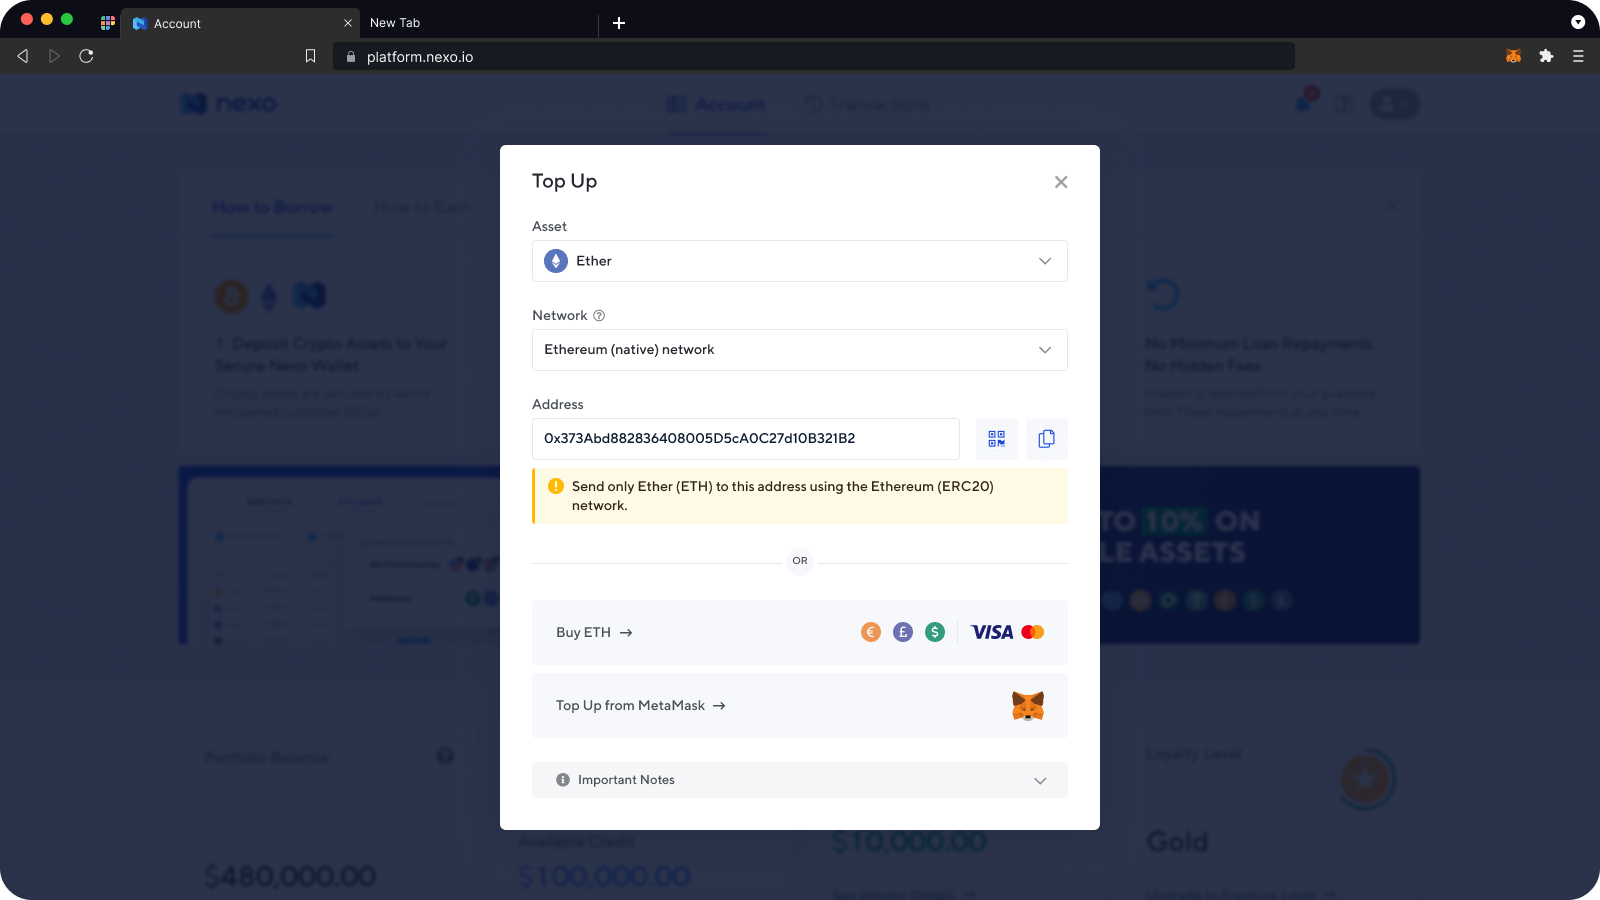The height and width of the screenshot is (900, 1600).
Task: Click the yellow warning icon
Action: click(x=556, y=486)
